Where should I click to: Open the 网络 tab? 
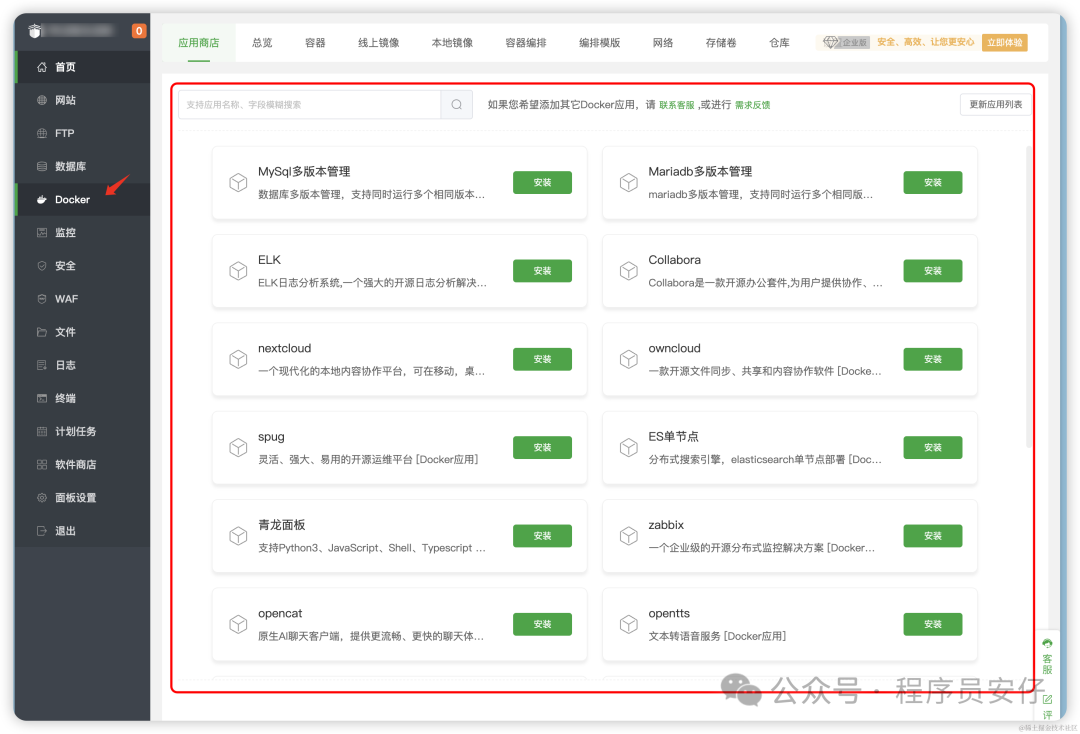663,43
